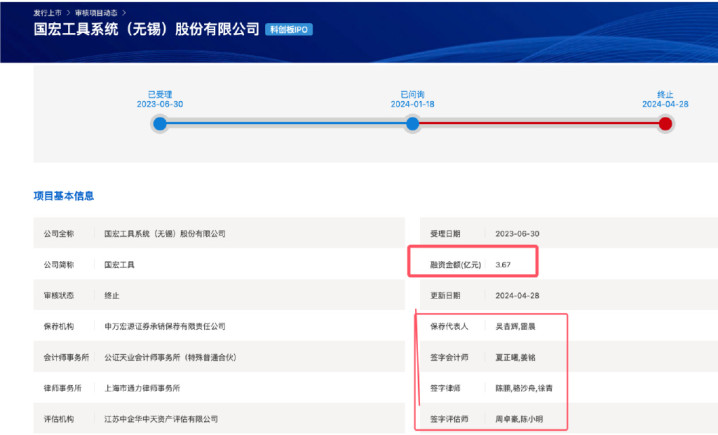The image size is (718, 435).
Task: Click the financing amount value 3.67
Action: coord(503,265)
